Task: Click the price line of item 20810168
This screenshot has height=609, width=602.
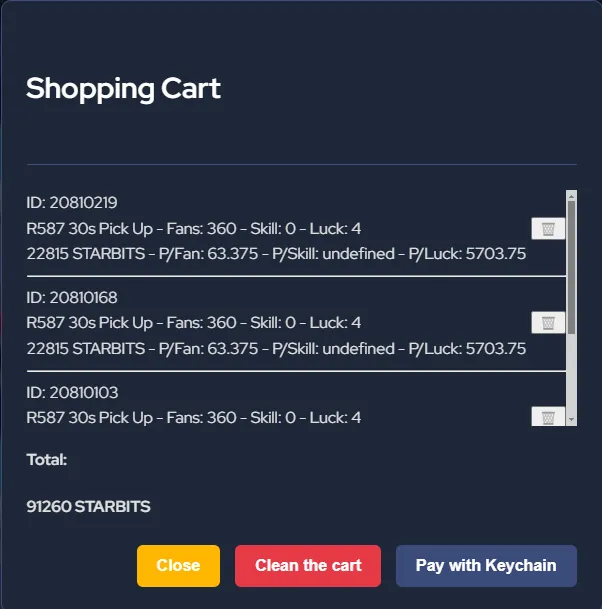Action: coord(276,348)
